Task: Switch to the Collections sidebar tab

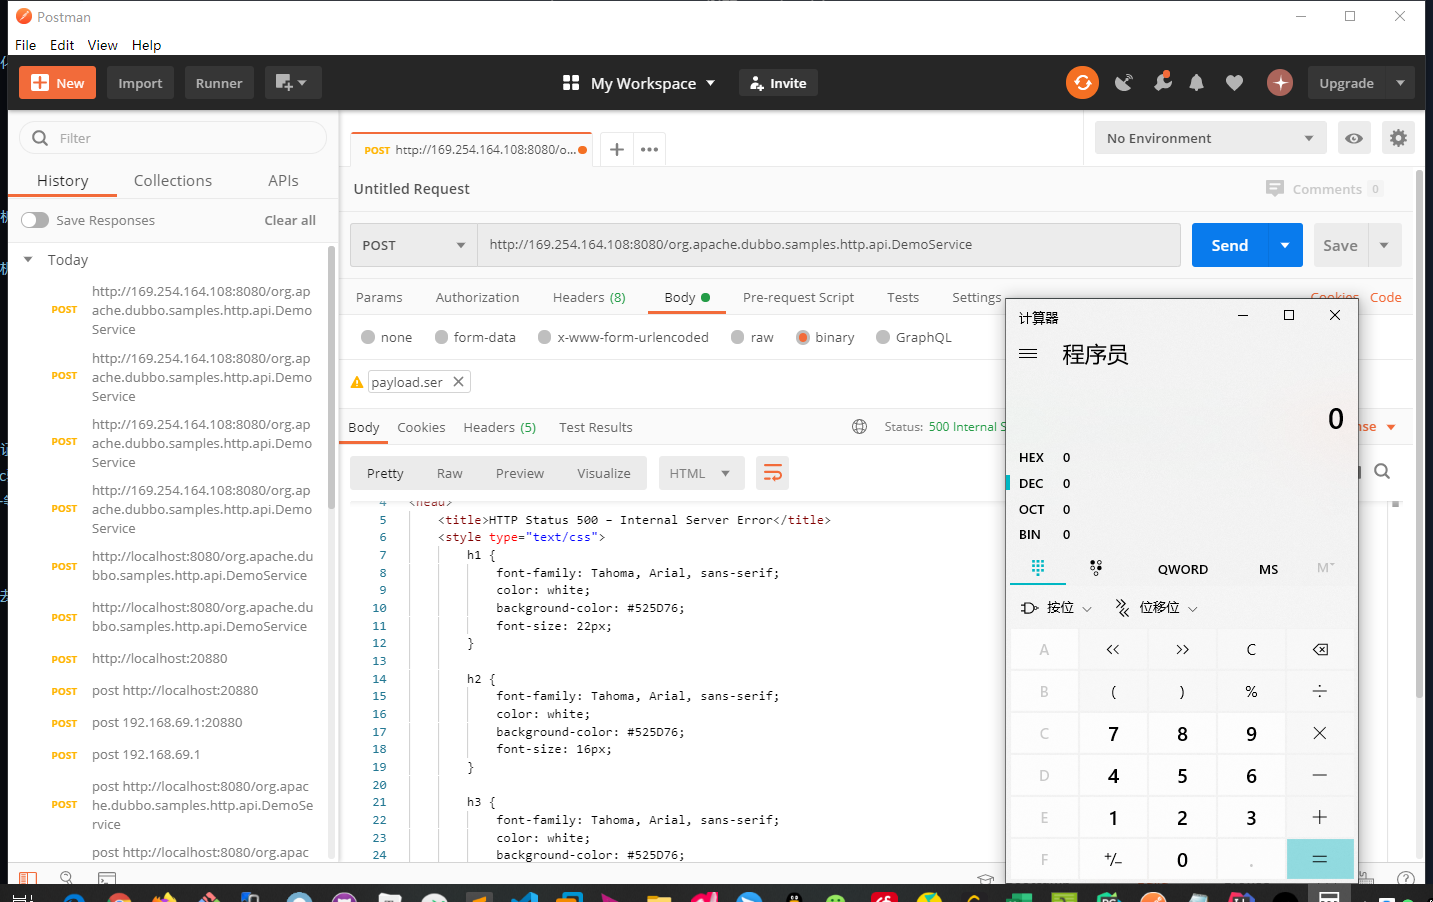Action: point(173,181)
